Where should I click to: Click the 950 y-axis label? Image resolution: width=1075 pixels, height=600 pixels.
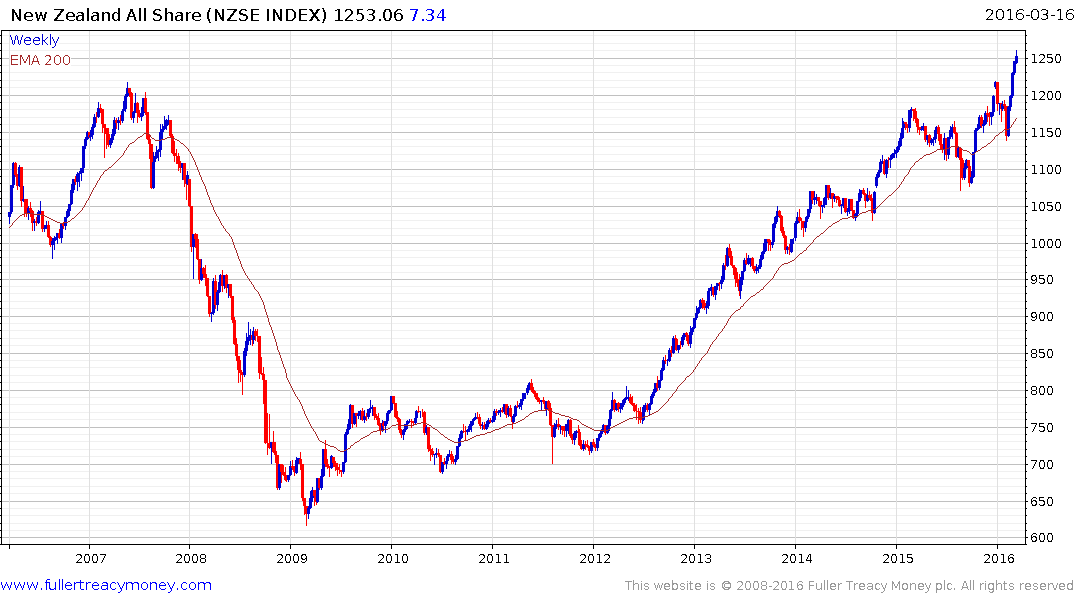pos(1042,280)
